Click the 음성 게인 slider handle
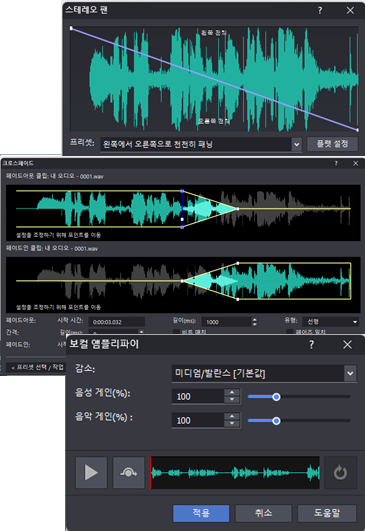The height and width of the screenshot is (531, 365). (276, 397)
